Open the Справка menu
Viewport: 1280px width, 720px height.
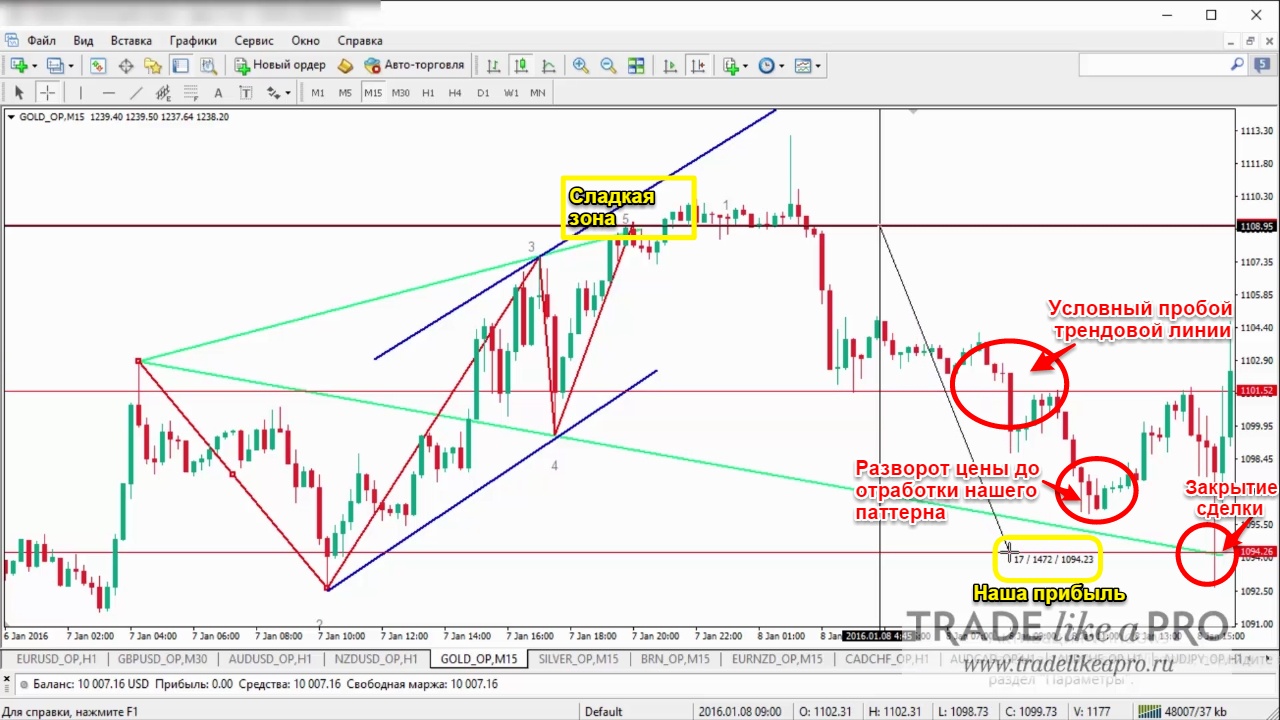[x=360, y=41]
